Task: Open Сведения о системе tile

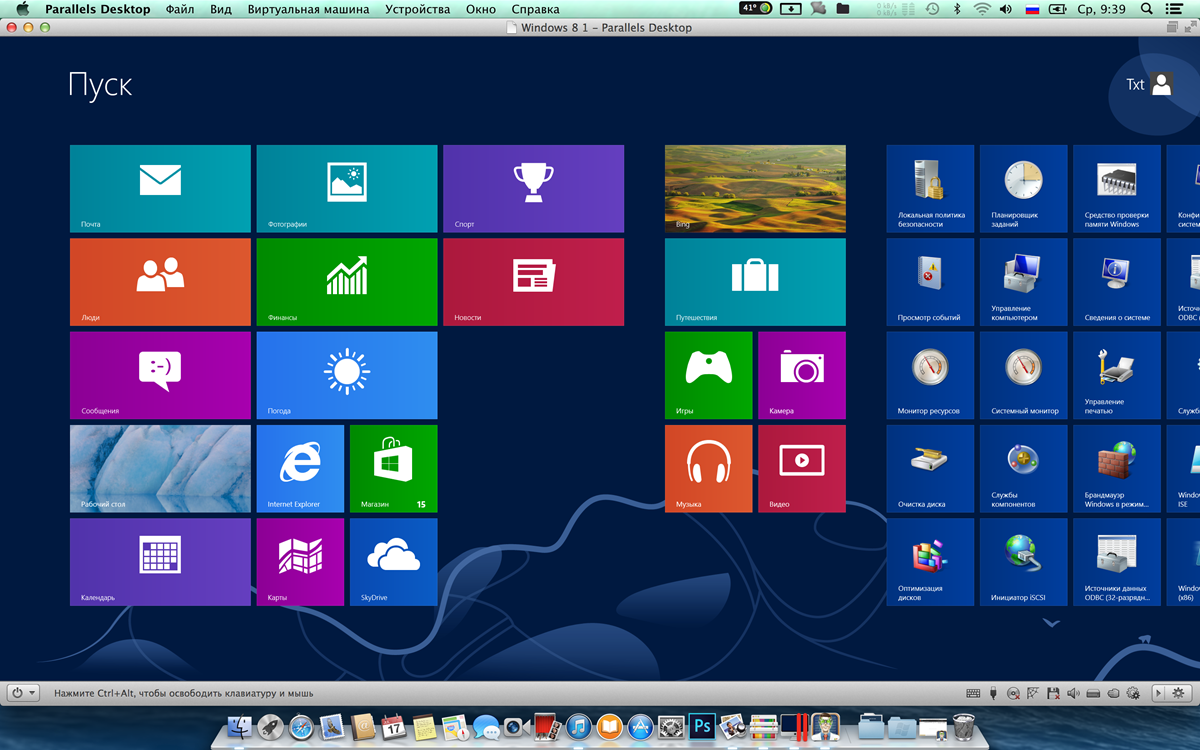Action: point(1117,282)
